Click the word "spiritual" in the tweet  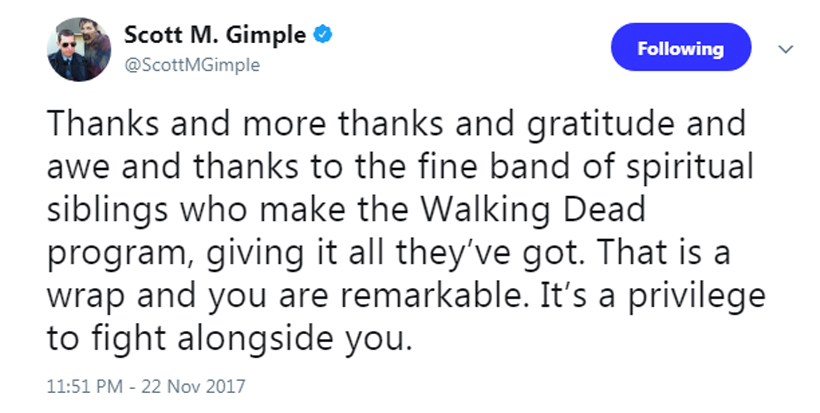685,170
